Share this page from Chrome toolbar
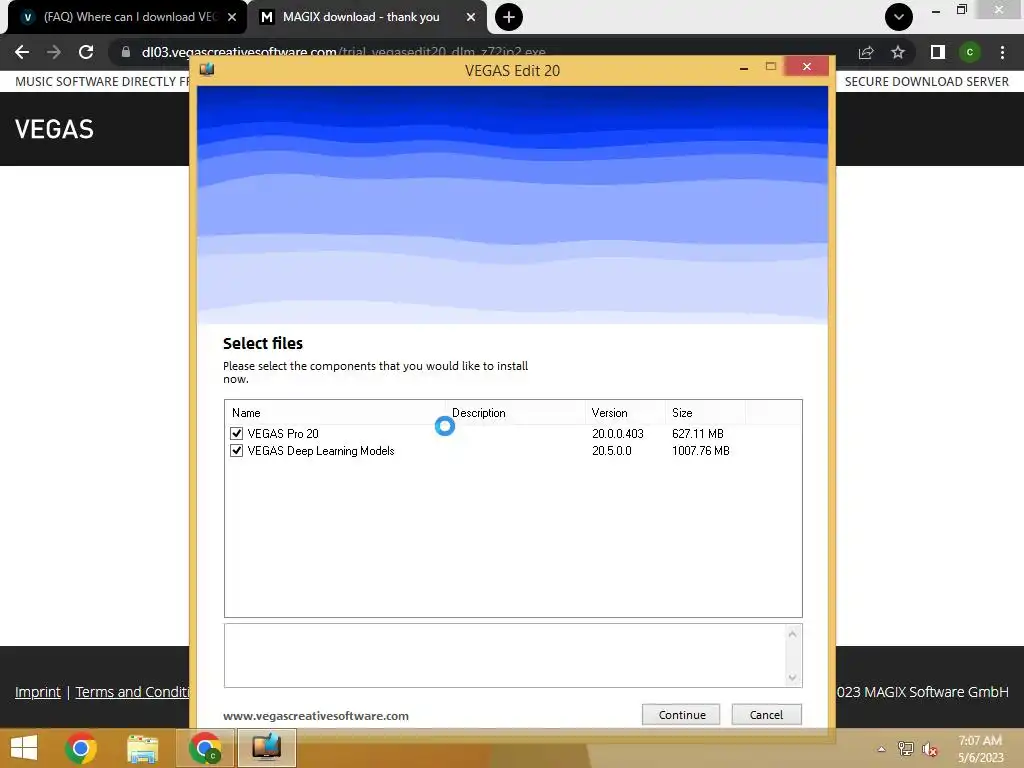Image resolution: width=1024 pixels, height=768 pixels. pos(866,52)
